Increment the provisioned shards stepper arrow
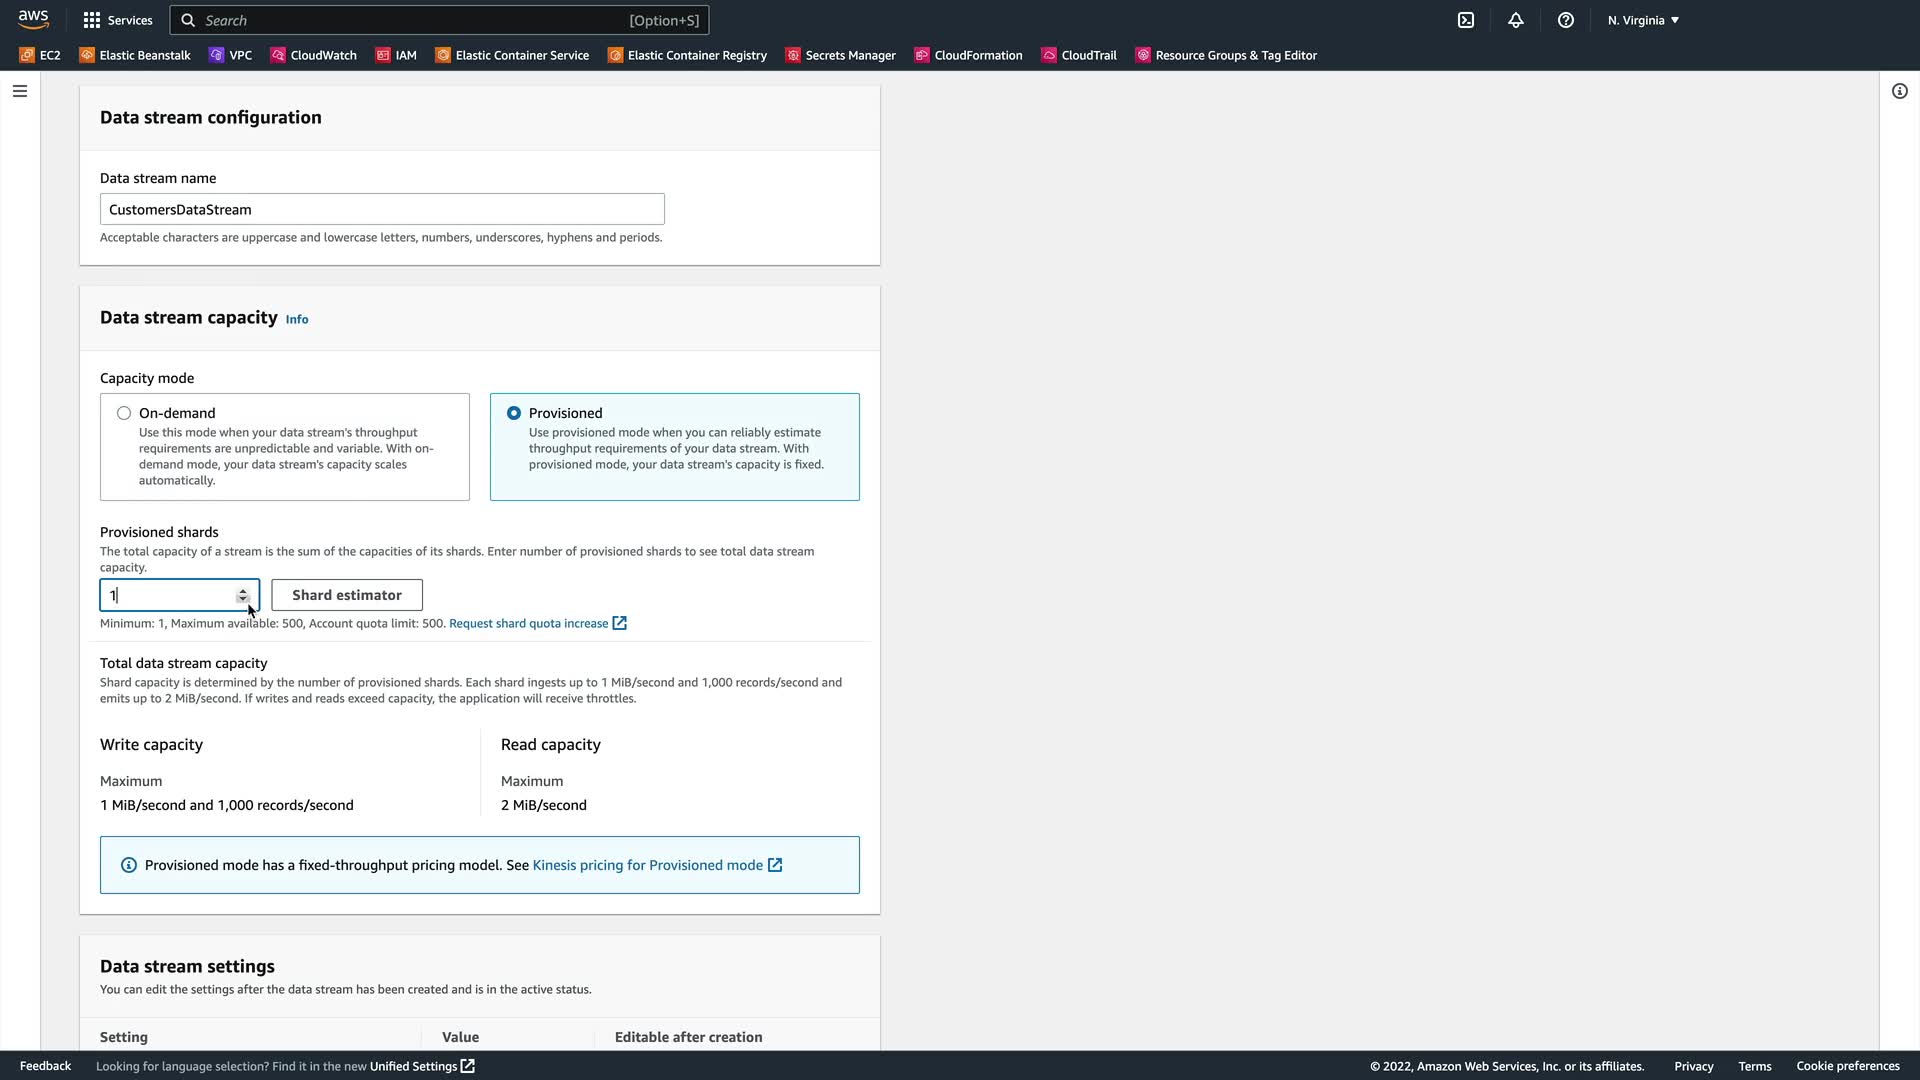Viewport: 1920px width, 1080px height. (x=242, y=591)
